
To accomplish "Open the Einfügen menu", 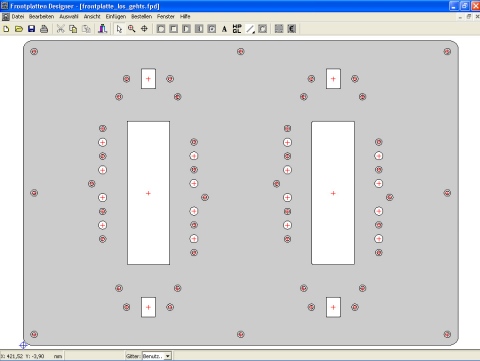I will (x=116, y=17).
